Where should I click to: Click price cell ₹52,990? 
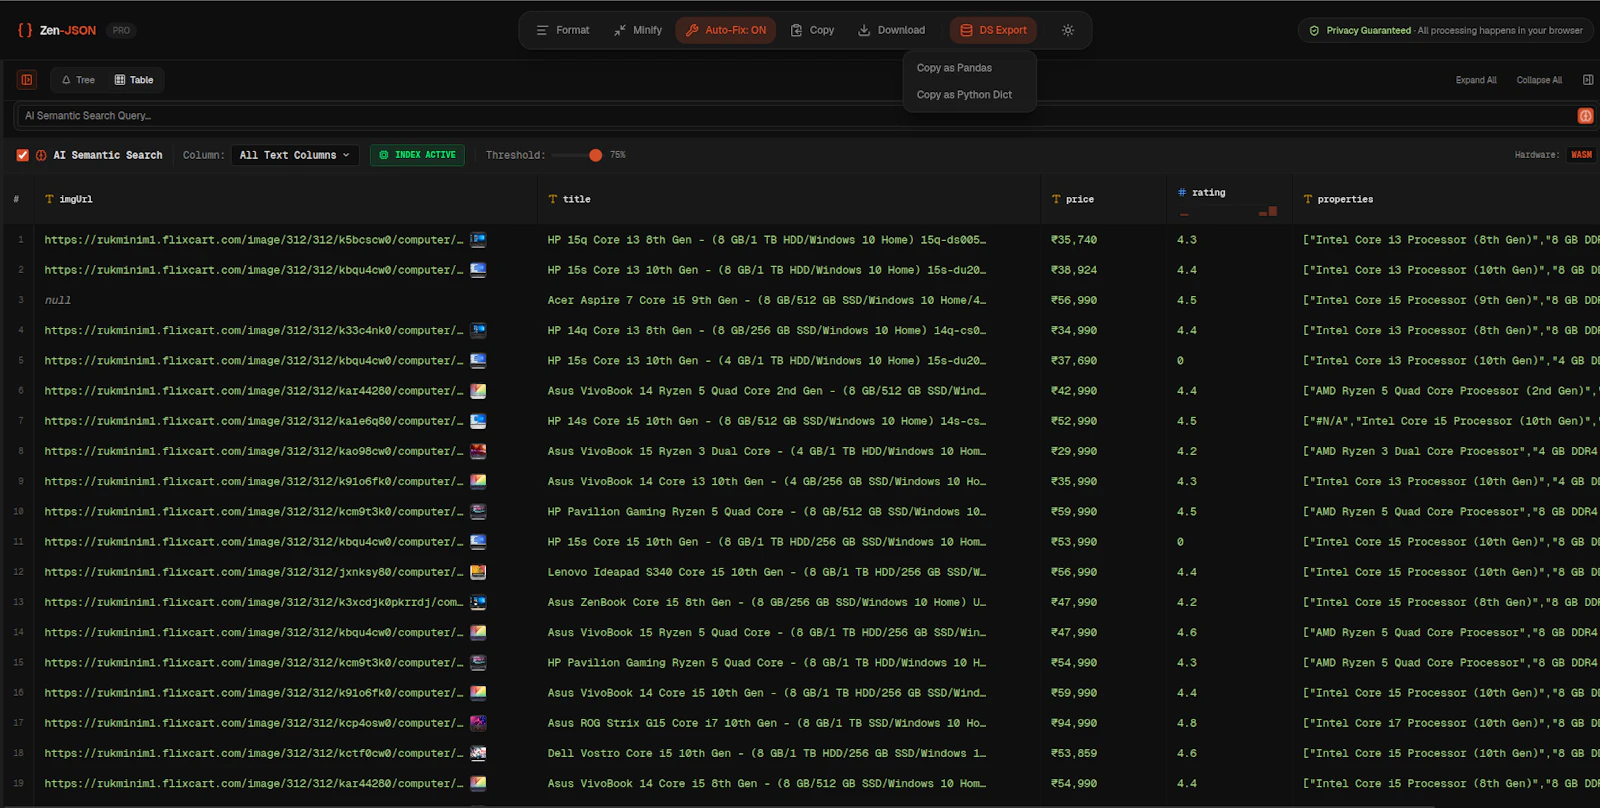point(1074,421)
